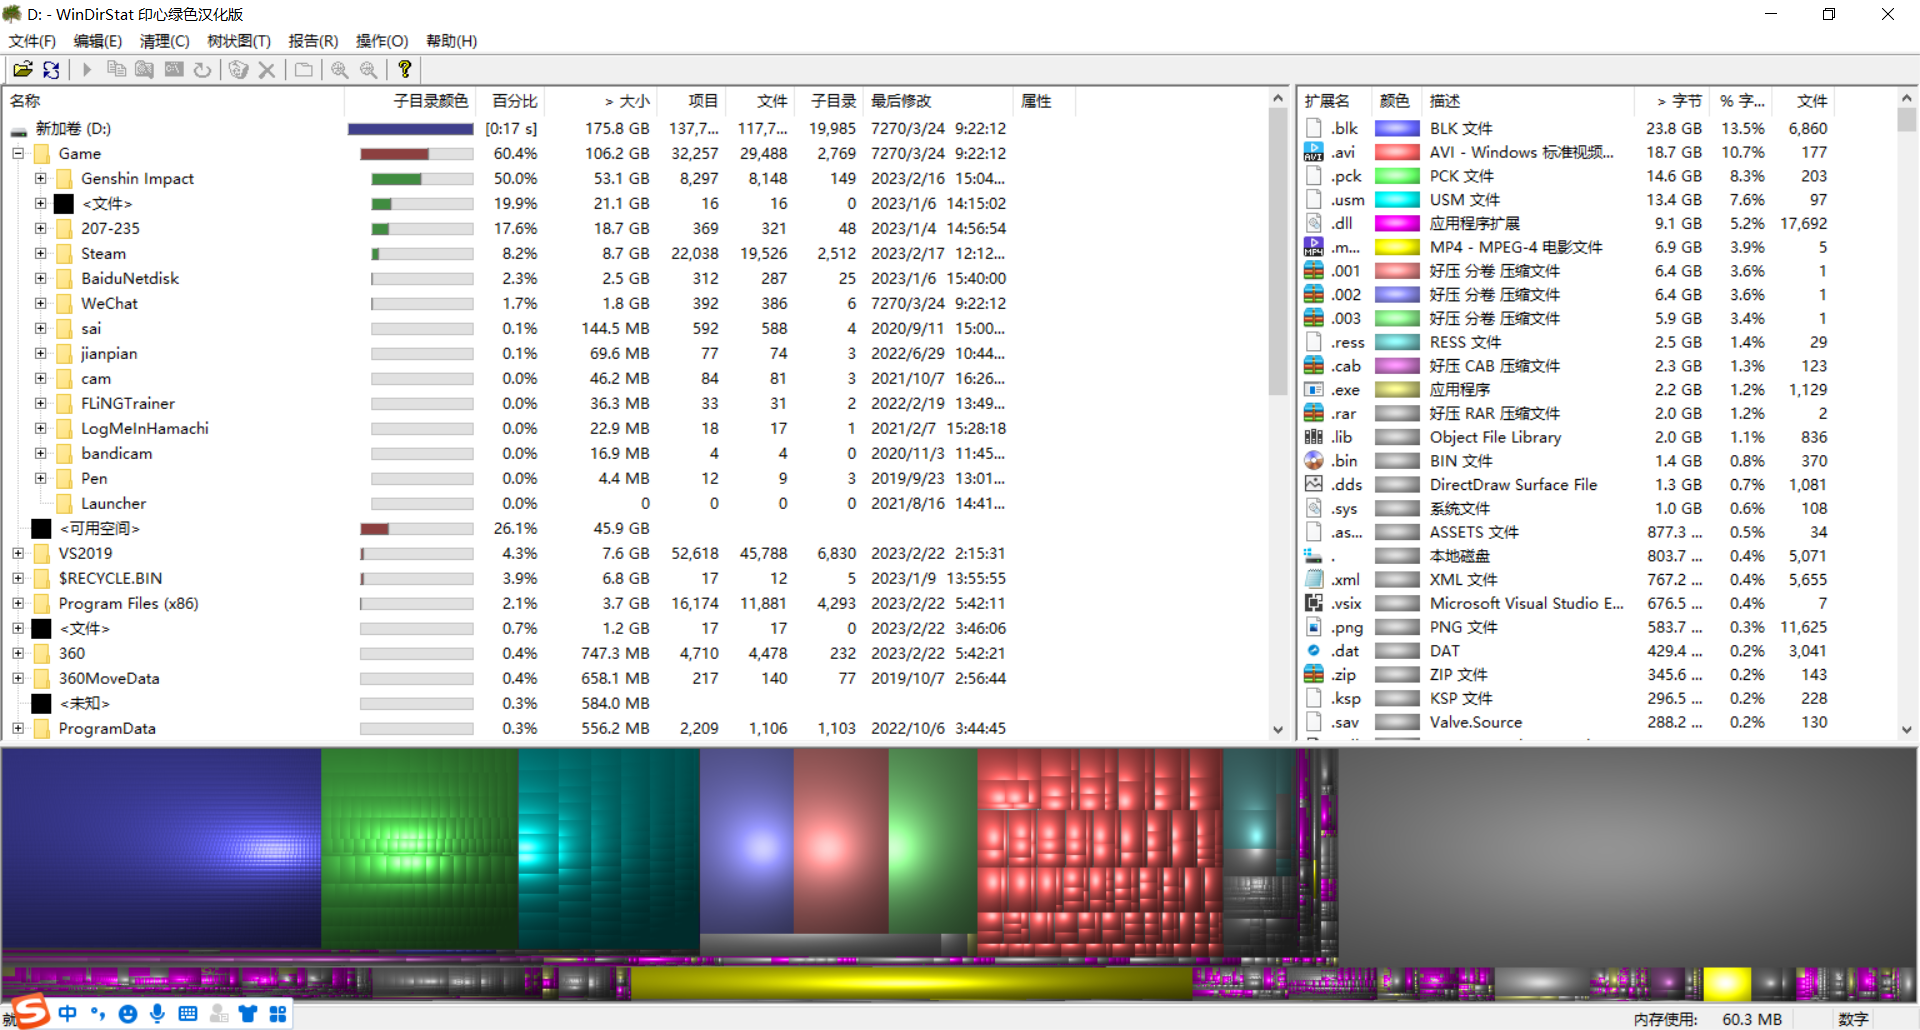Click the Refresh selected toolbar icon
Image resolution: width=1920 pixels, height=1030 pixels.
tap(203, 69)
